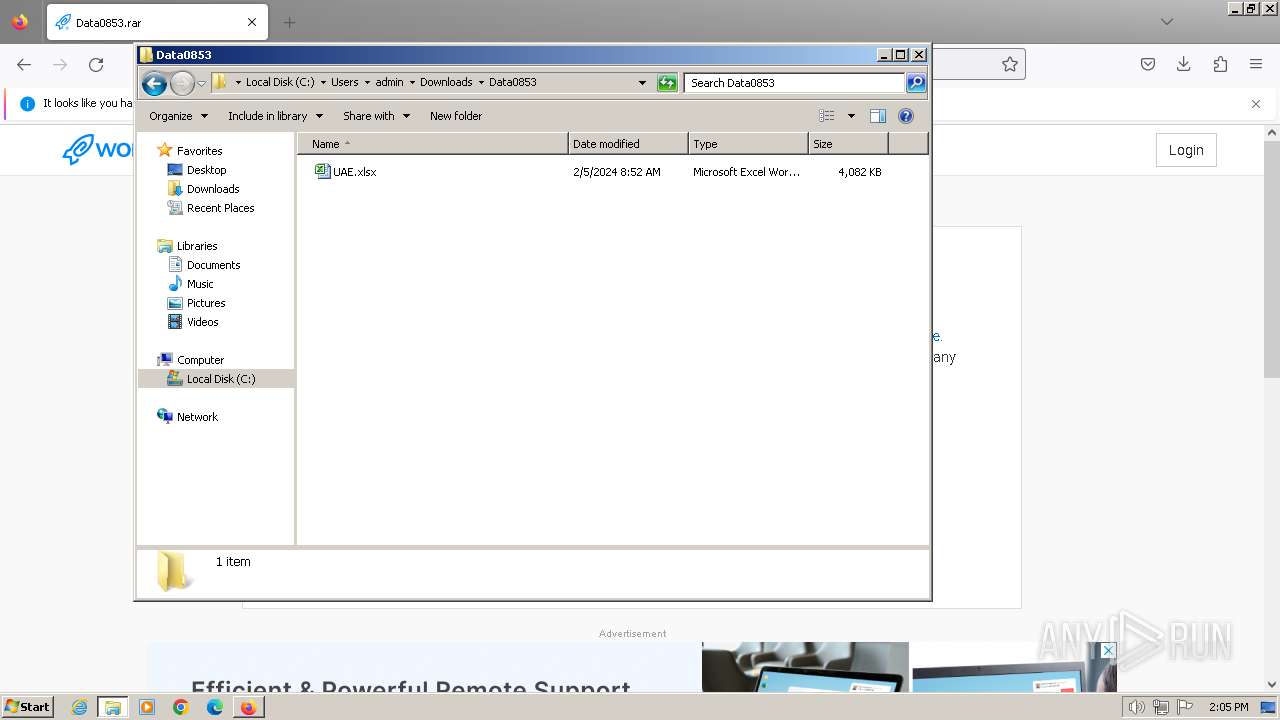Click the volume speaker tray icon
This screenshot has width=1280, height=720.
tap(1136, 707)
